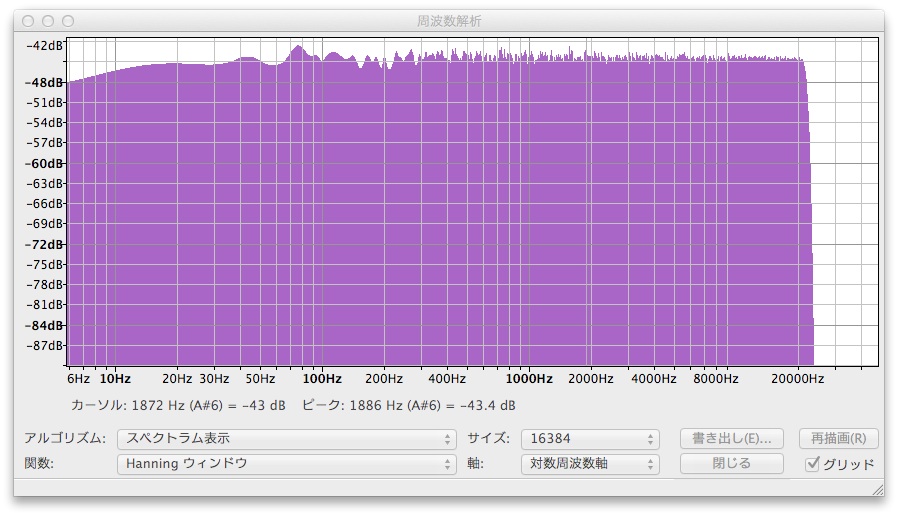
Task: Click the 関数: label
Action: [x=39, y=463]
